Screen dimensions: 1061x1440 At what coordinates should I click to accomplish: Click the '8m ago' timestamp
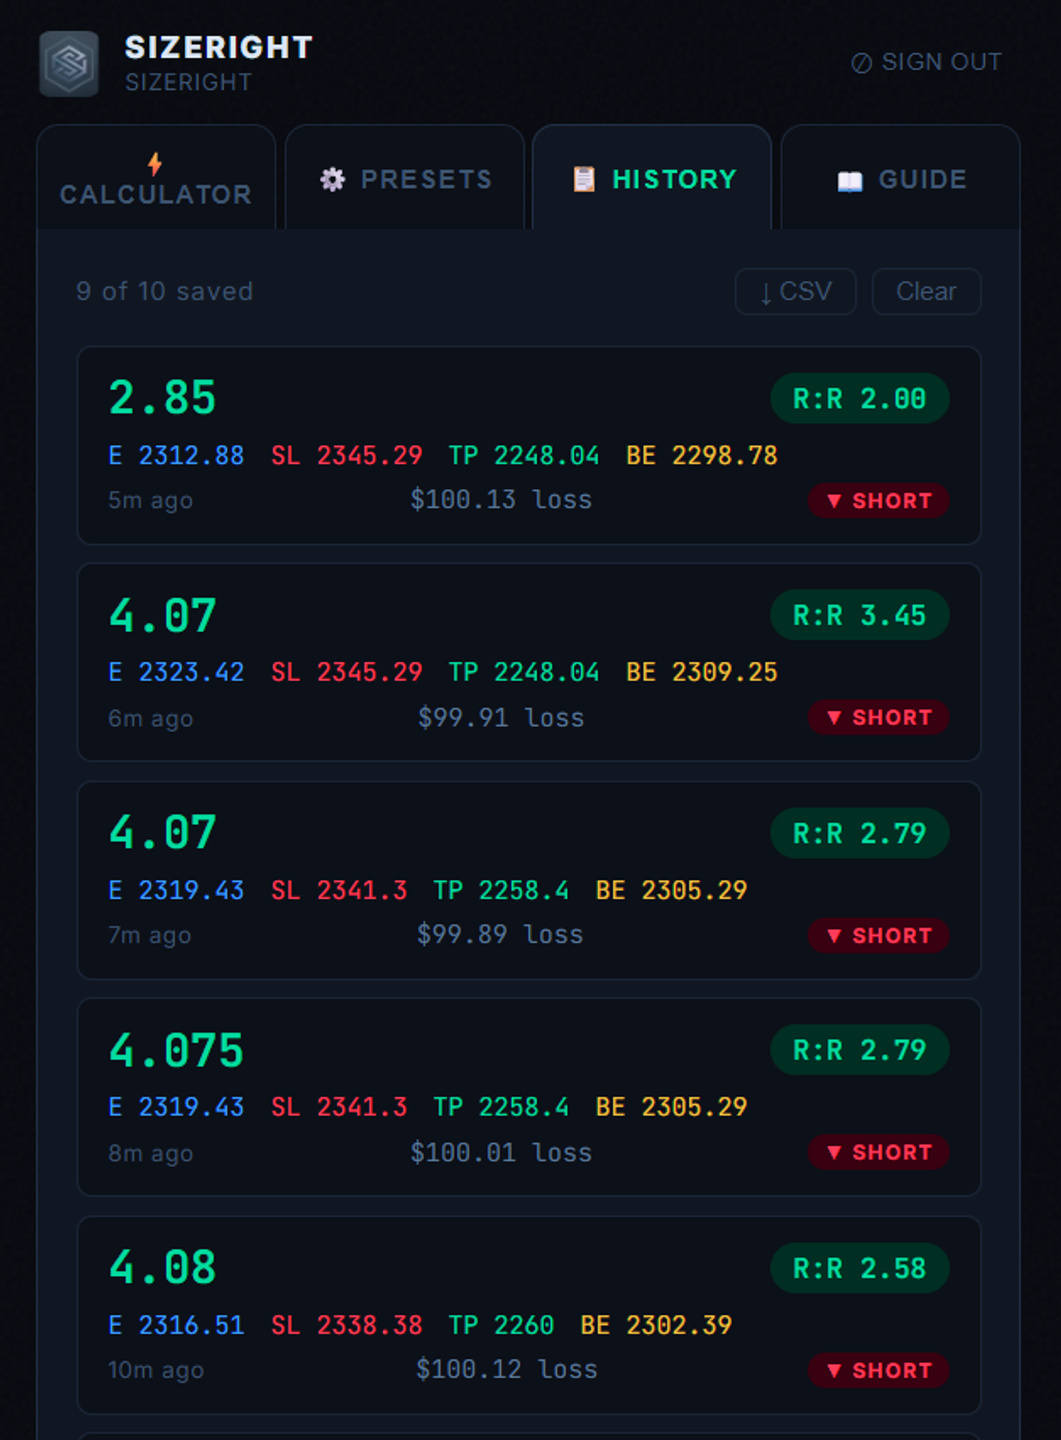150,1153
